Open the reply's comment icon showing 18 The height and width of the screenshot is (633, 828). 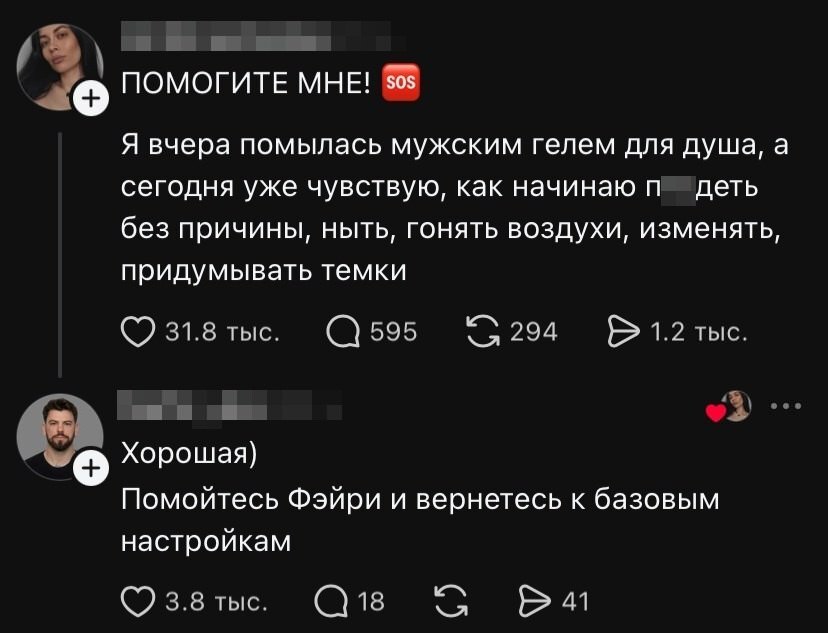(x=329, y=601)
